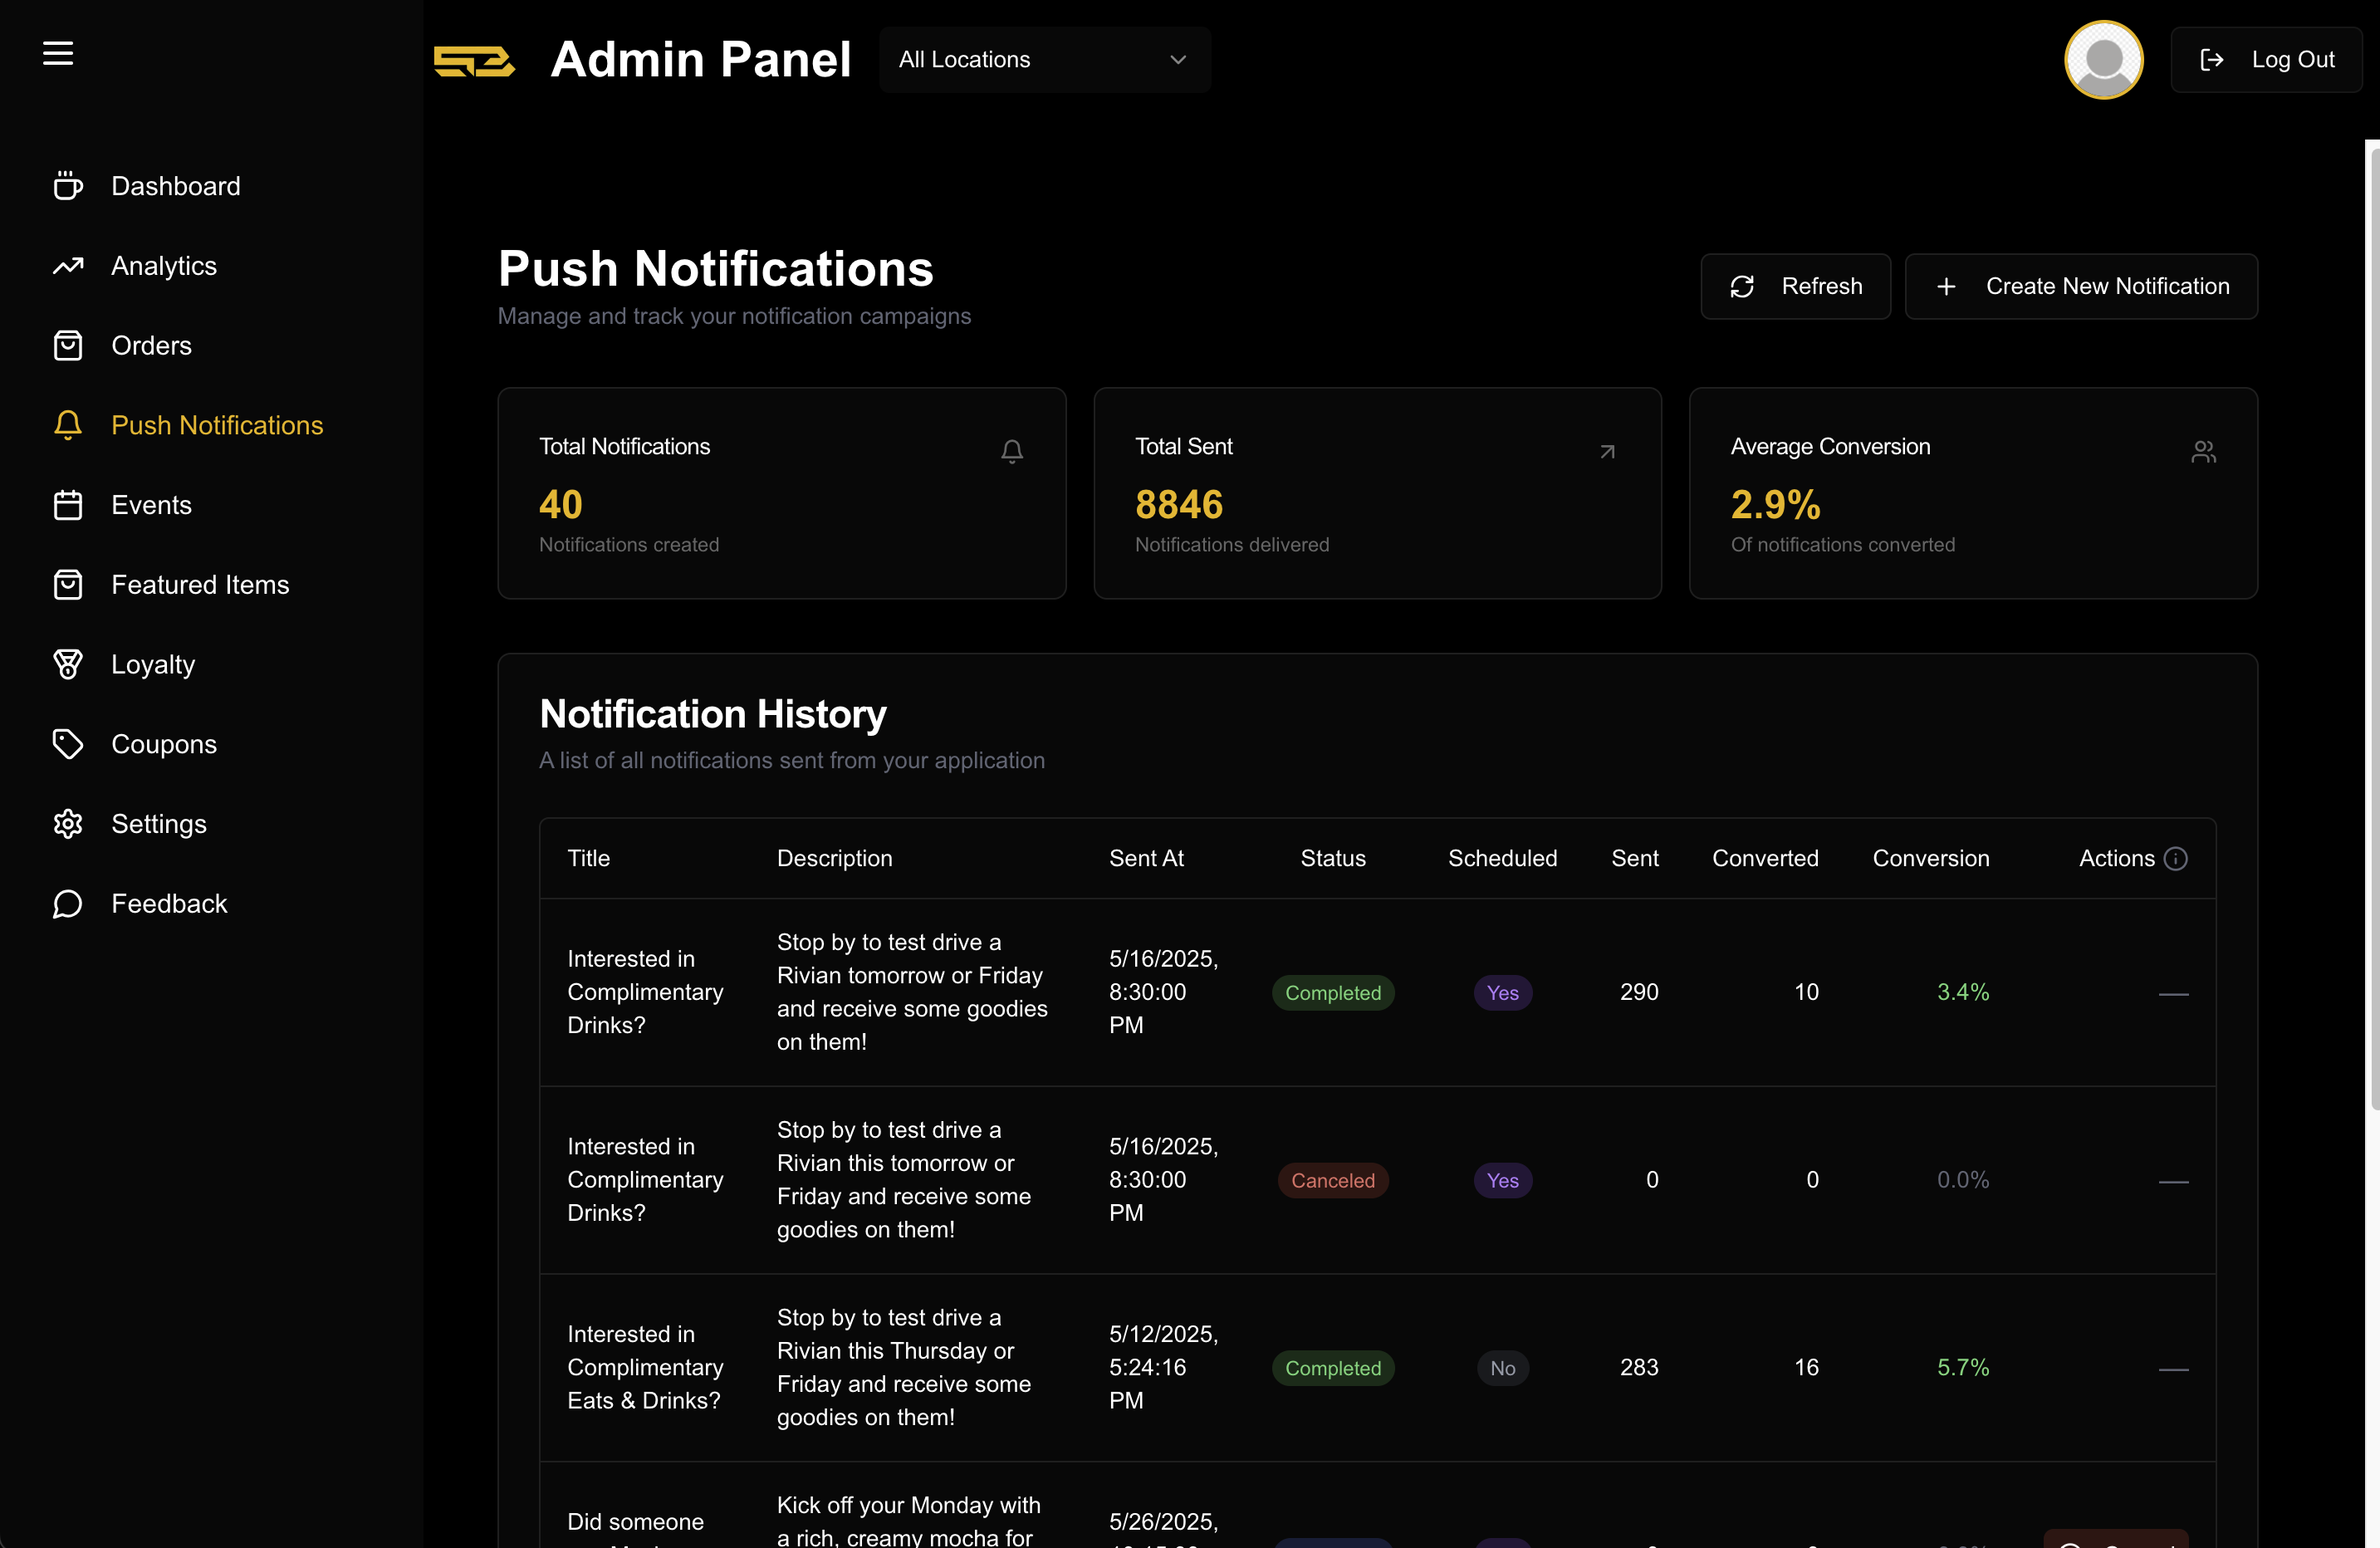Refresh the notifications list
2380x1548 pixels.
coord(1796,286)
